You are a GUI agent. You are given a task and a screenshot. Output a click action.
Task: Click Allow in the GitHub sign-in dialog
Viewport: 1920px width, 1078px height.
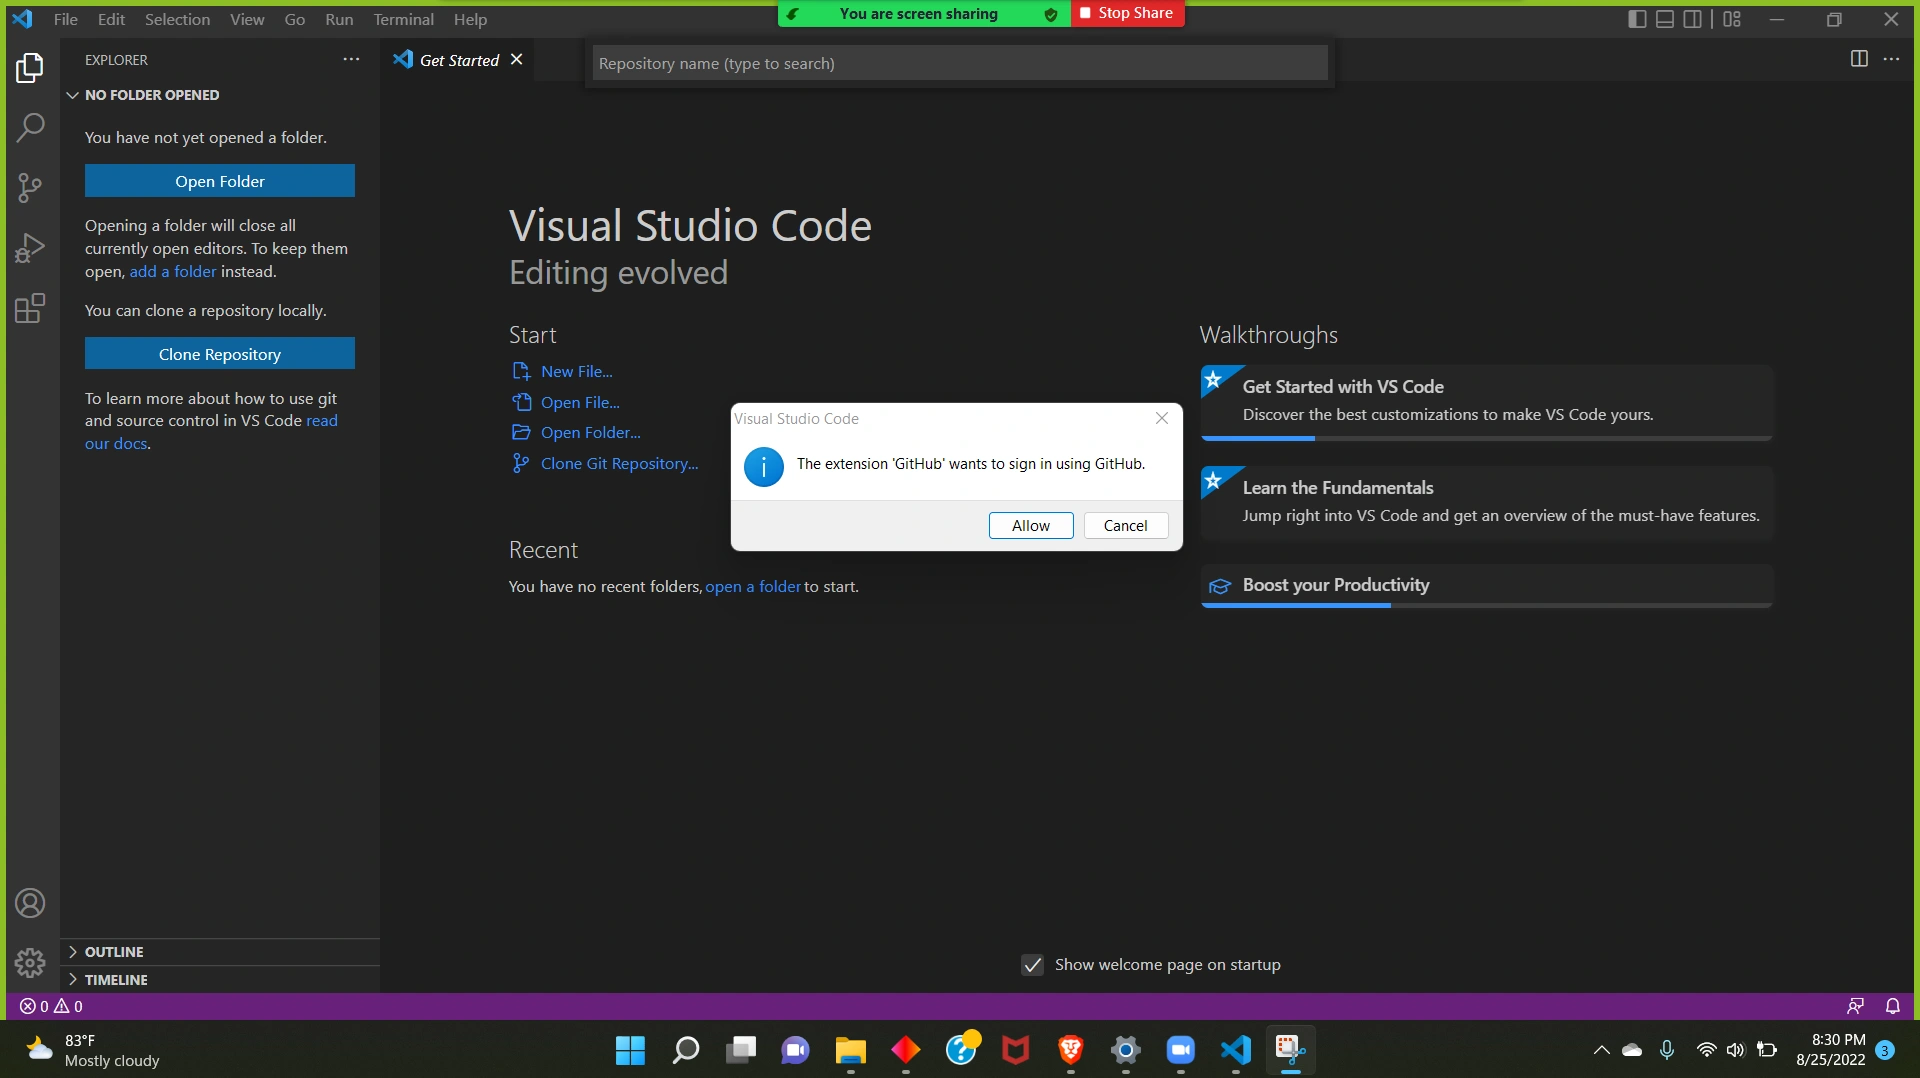[x=1030, y=526]
